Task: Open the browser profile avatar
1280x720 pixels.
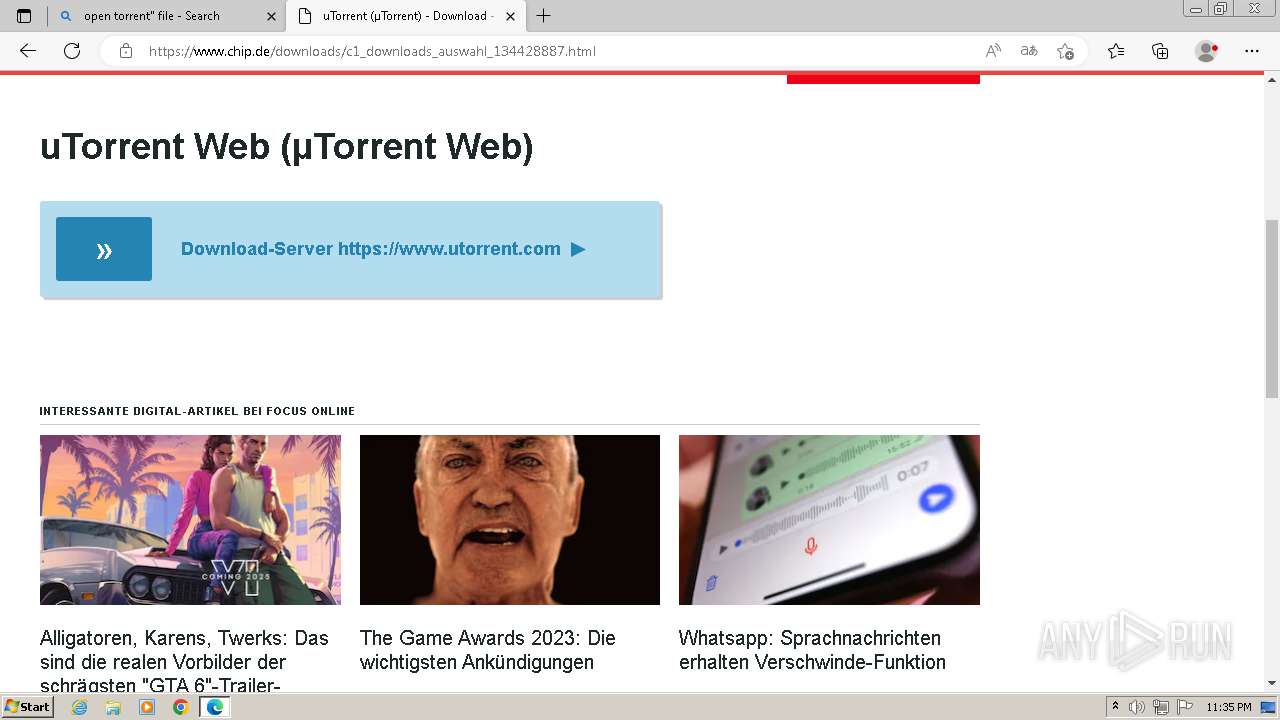Action: tap(1207, 51)
